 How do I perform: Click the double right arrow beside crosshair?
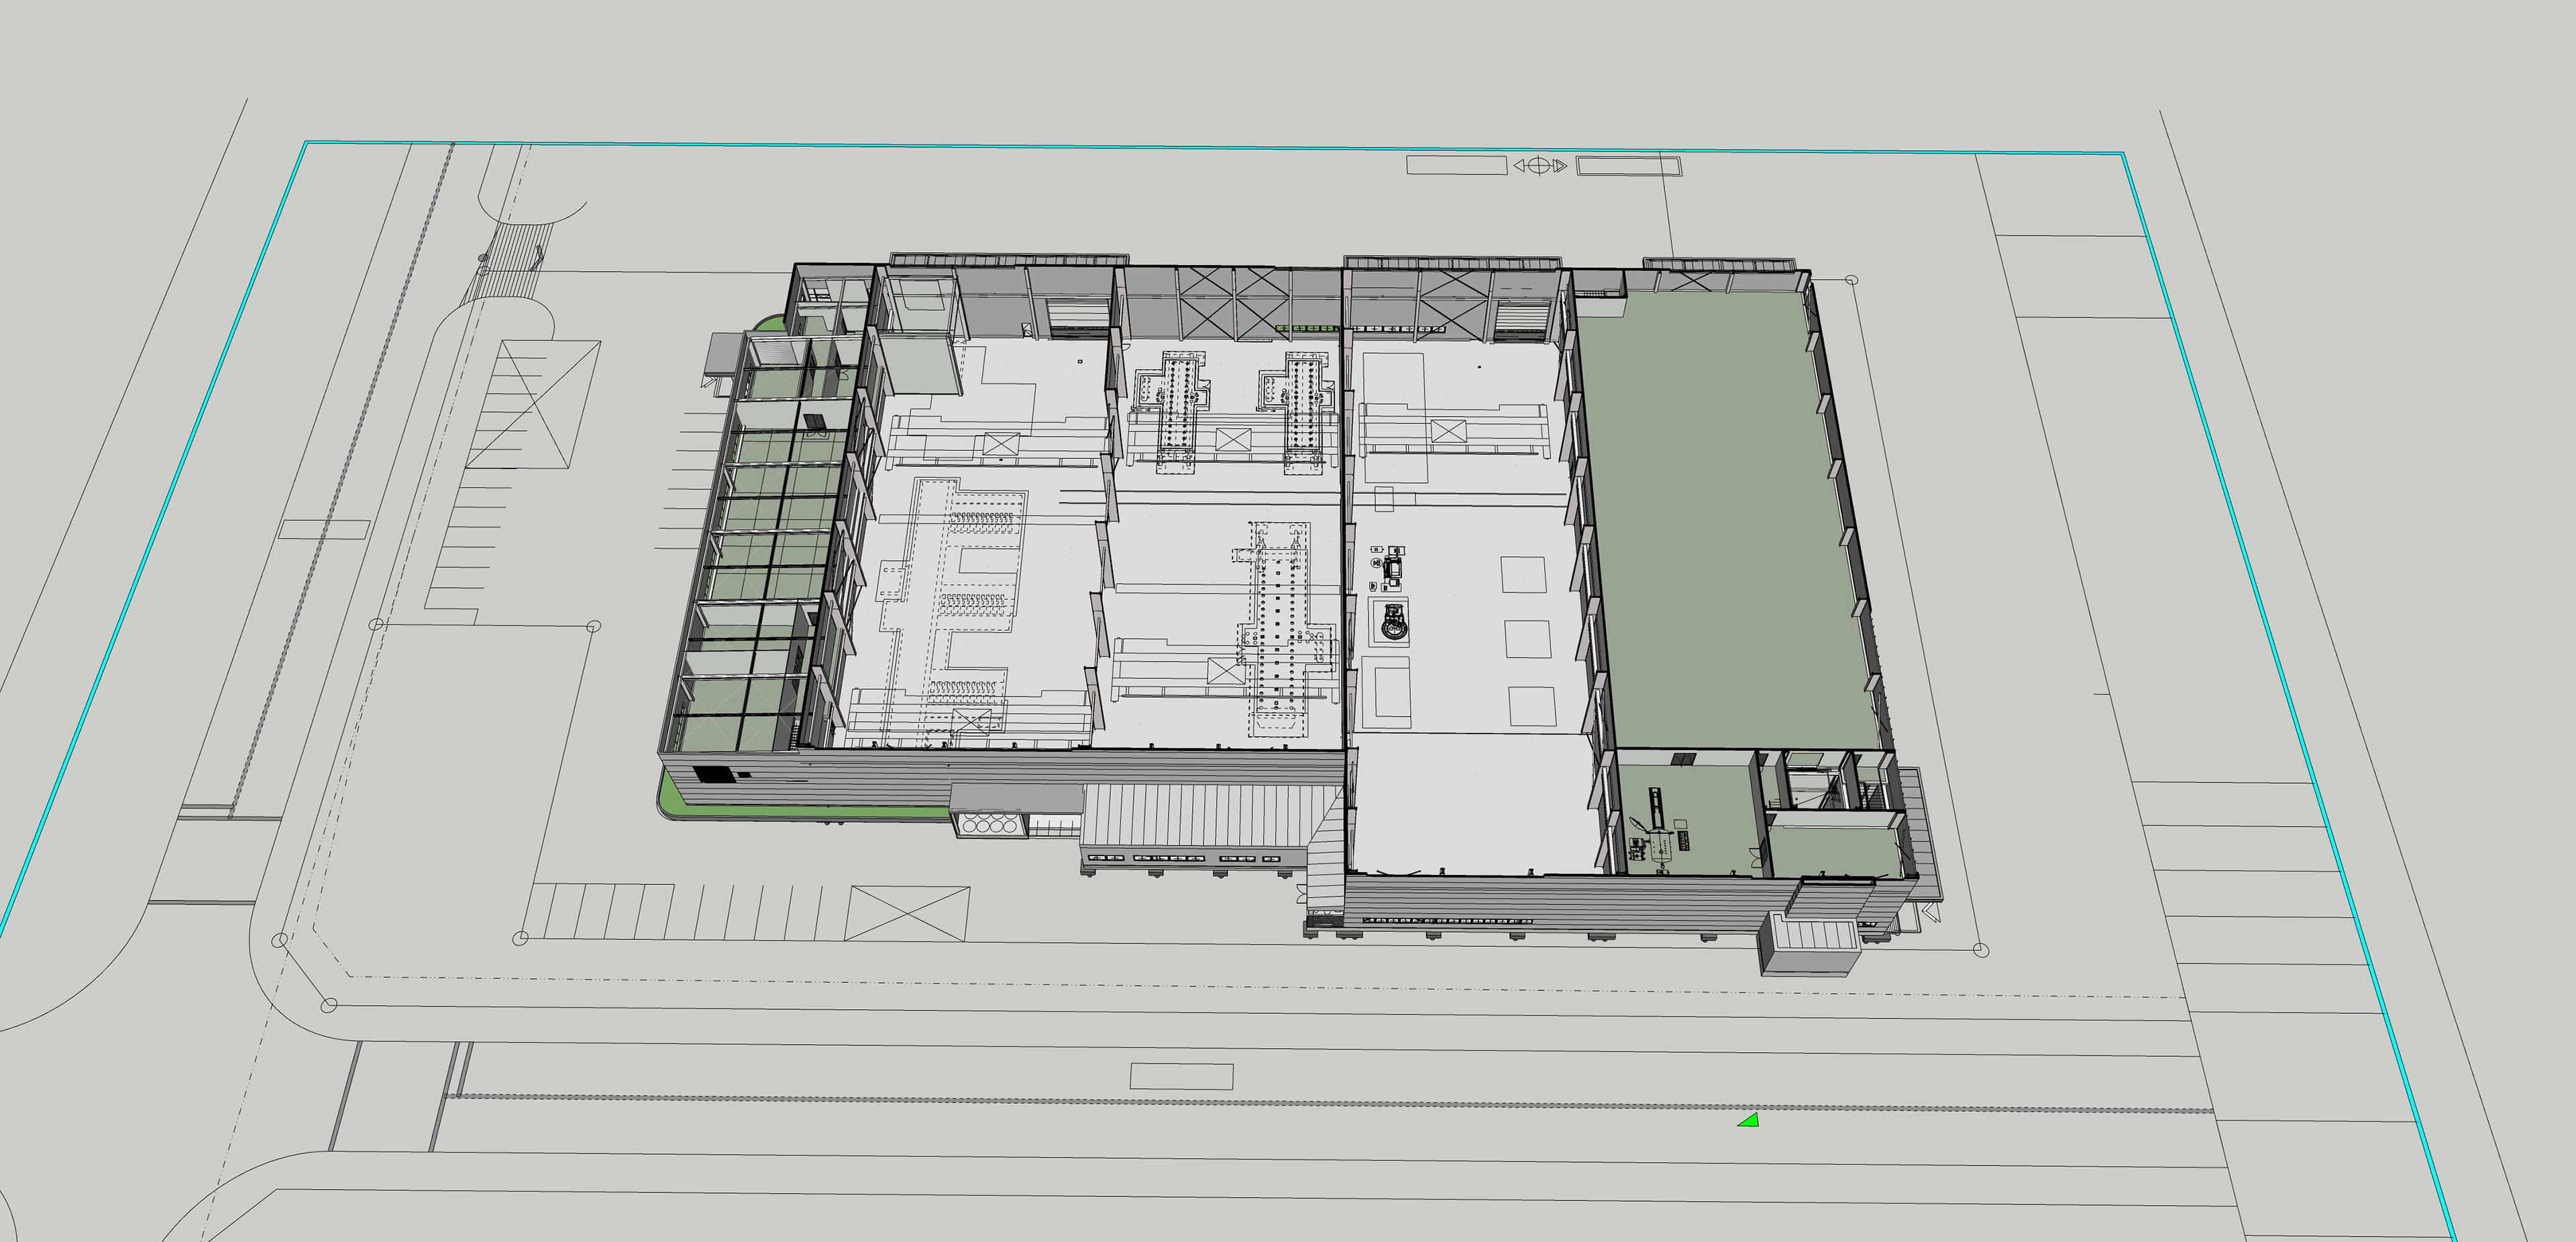tap(1560, 165)
